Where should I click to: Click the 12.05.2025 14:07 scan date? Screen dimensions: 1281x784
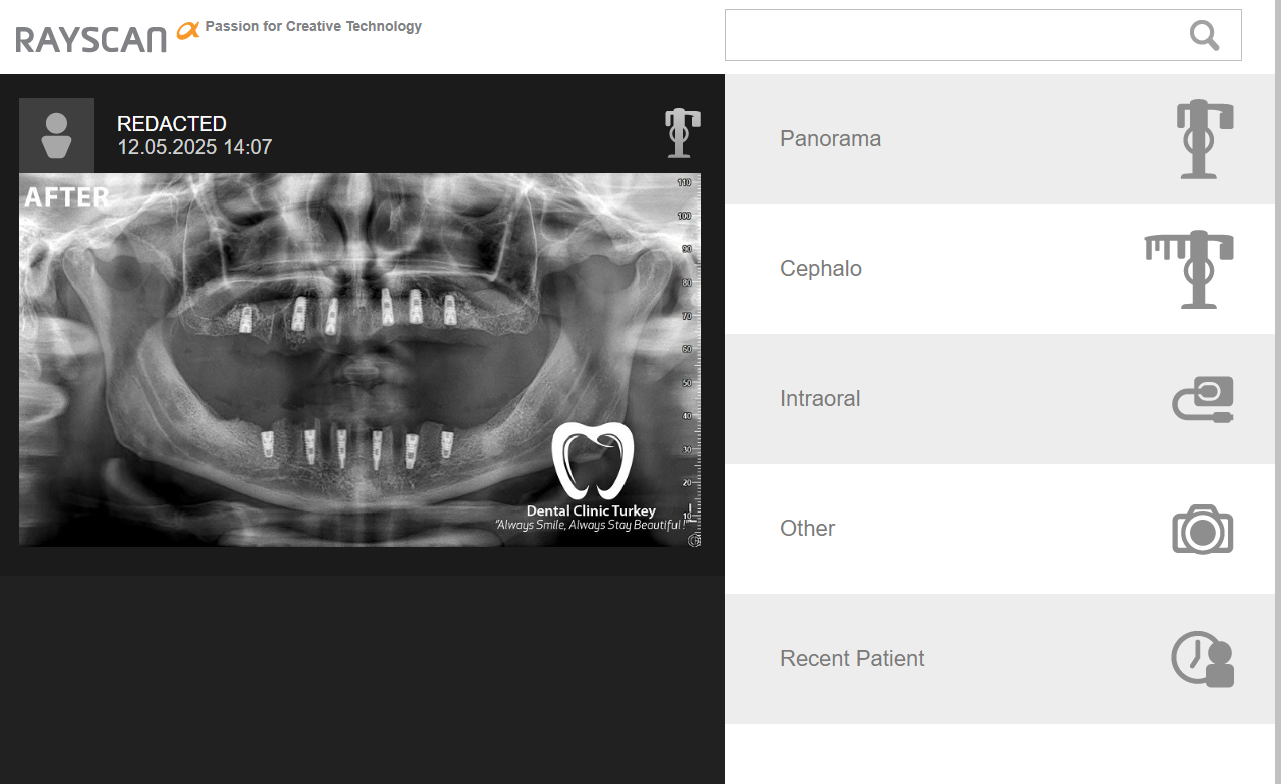[x=194, y=148]
